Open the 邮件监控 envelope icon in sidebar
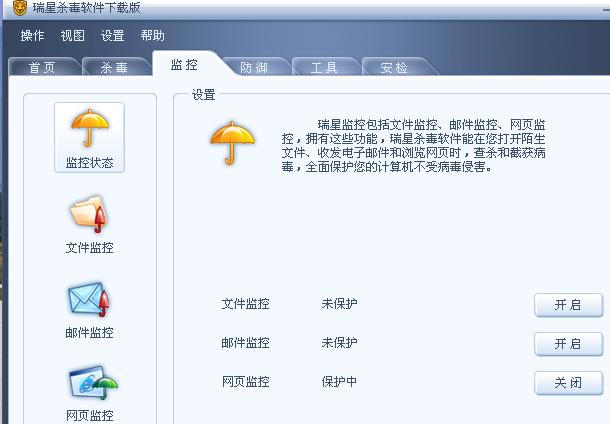This screenshot has height=424, width=610. pyautogui.click(x=89, y=300)
